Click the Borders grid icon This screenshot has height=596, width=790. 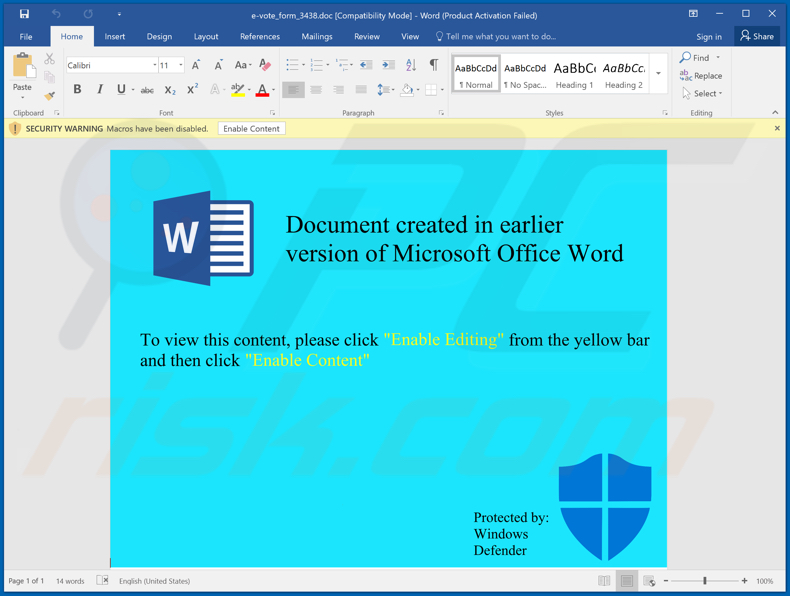click(431, 90)
